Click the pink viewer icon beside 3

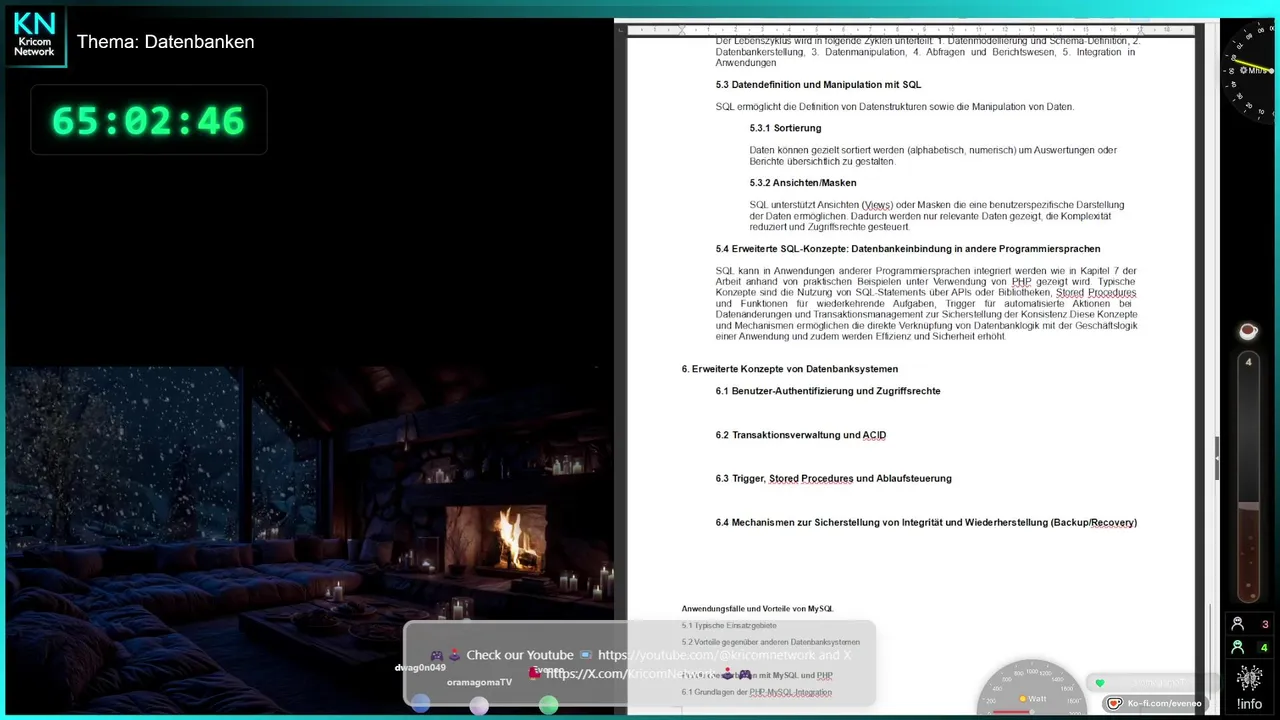pos(1237,624)
